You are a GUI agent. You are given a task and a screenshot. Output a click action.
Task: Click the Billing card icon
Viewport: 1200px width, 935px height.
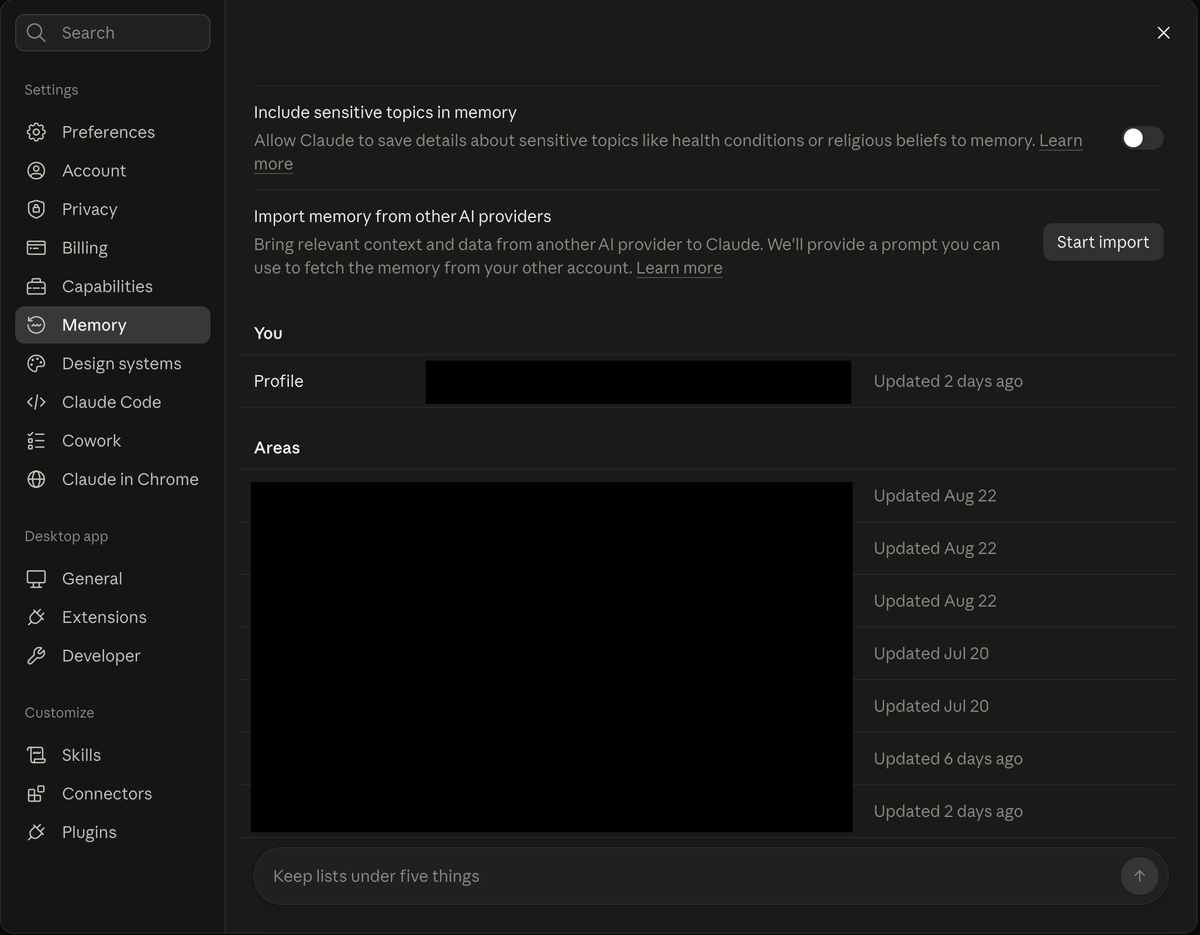coord(36,248)
